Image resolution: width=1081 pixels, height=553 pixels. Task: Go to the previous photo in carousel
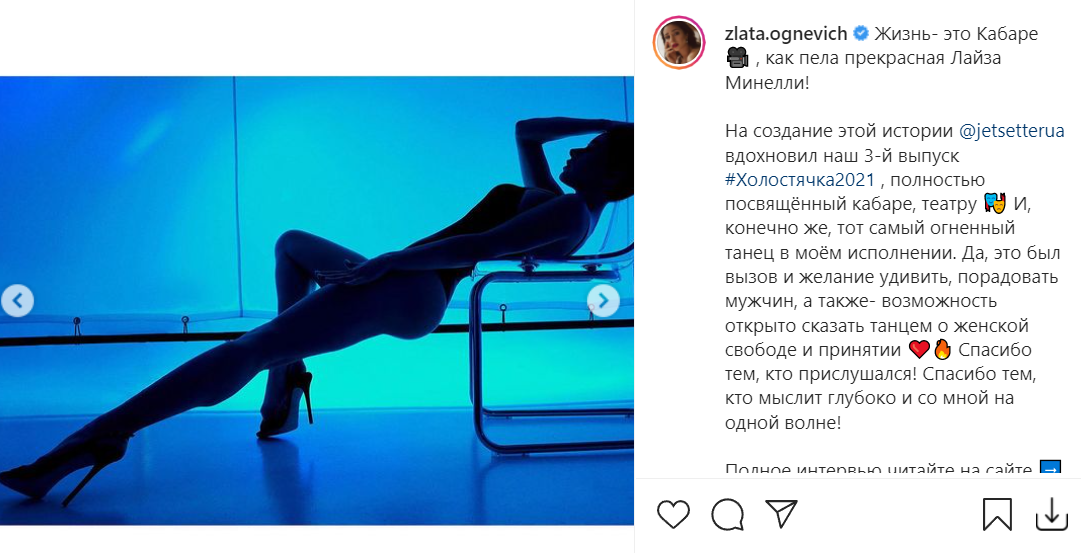[18, 301]
